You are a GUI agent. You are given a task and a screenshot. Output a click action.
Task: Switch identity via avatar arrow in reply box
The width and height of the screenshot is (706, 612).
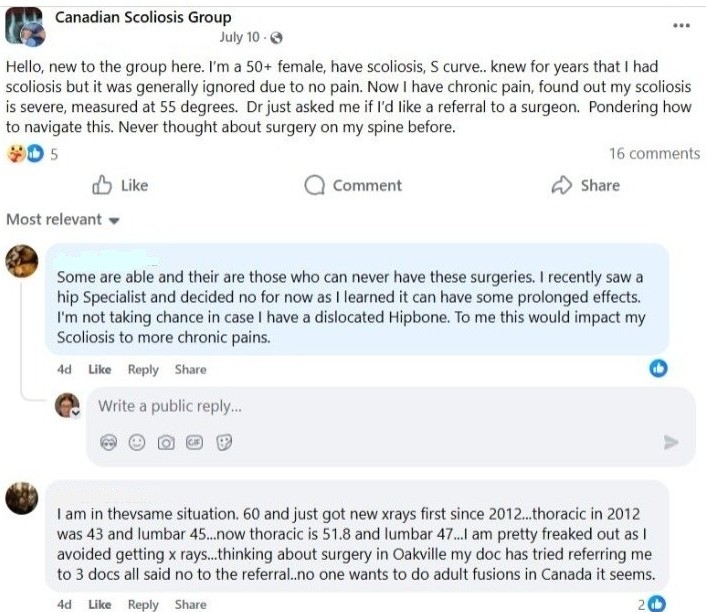point(75,412)
